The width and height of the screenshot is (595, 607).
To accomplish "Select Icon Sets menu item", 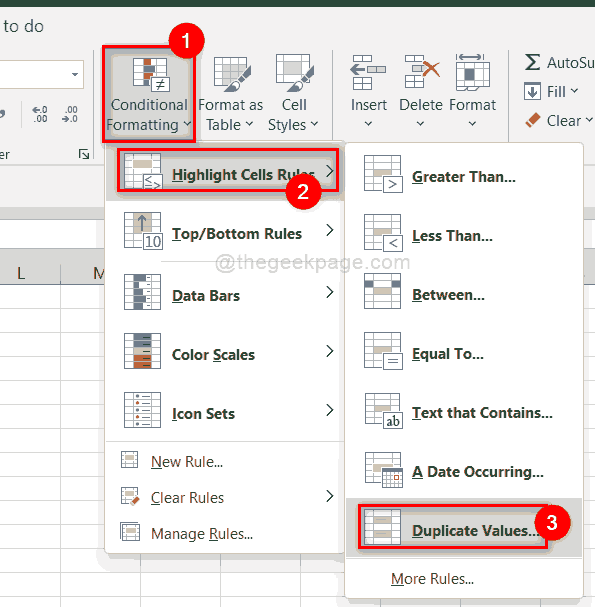I will point(225,410).
